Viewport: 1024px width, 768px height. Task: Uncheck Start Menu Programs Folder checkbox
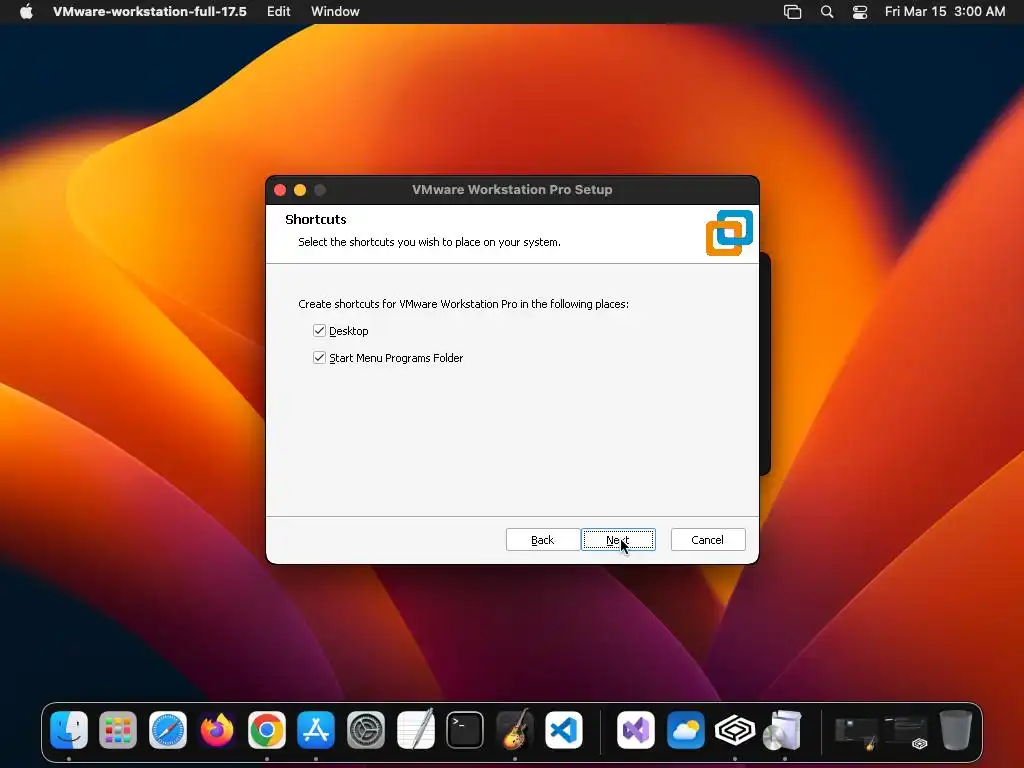coord(319,357)
